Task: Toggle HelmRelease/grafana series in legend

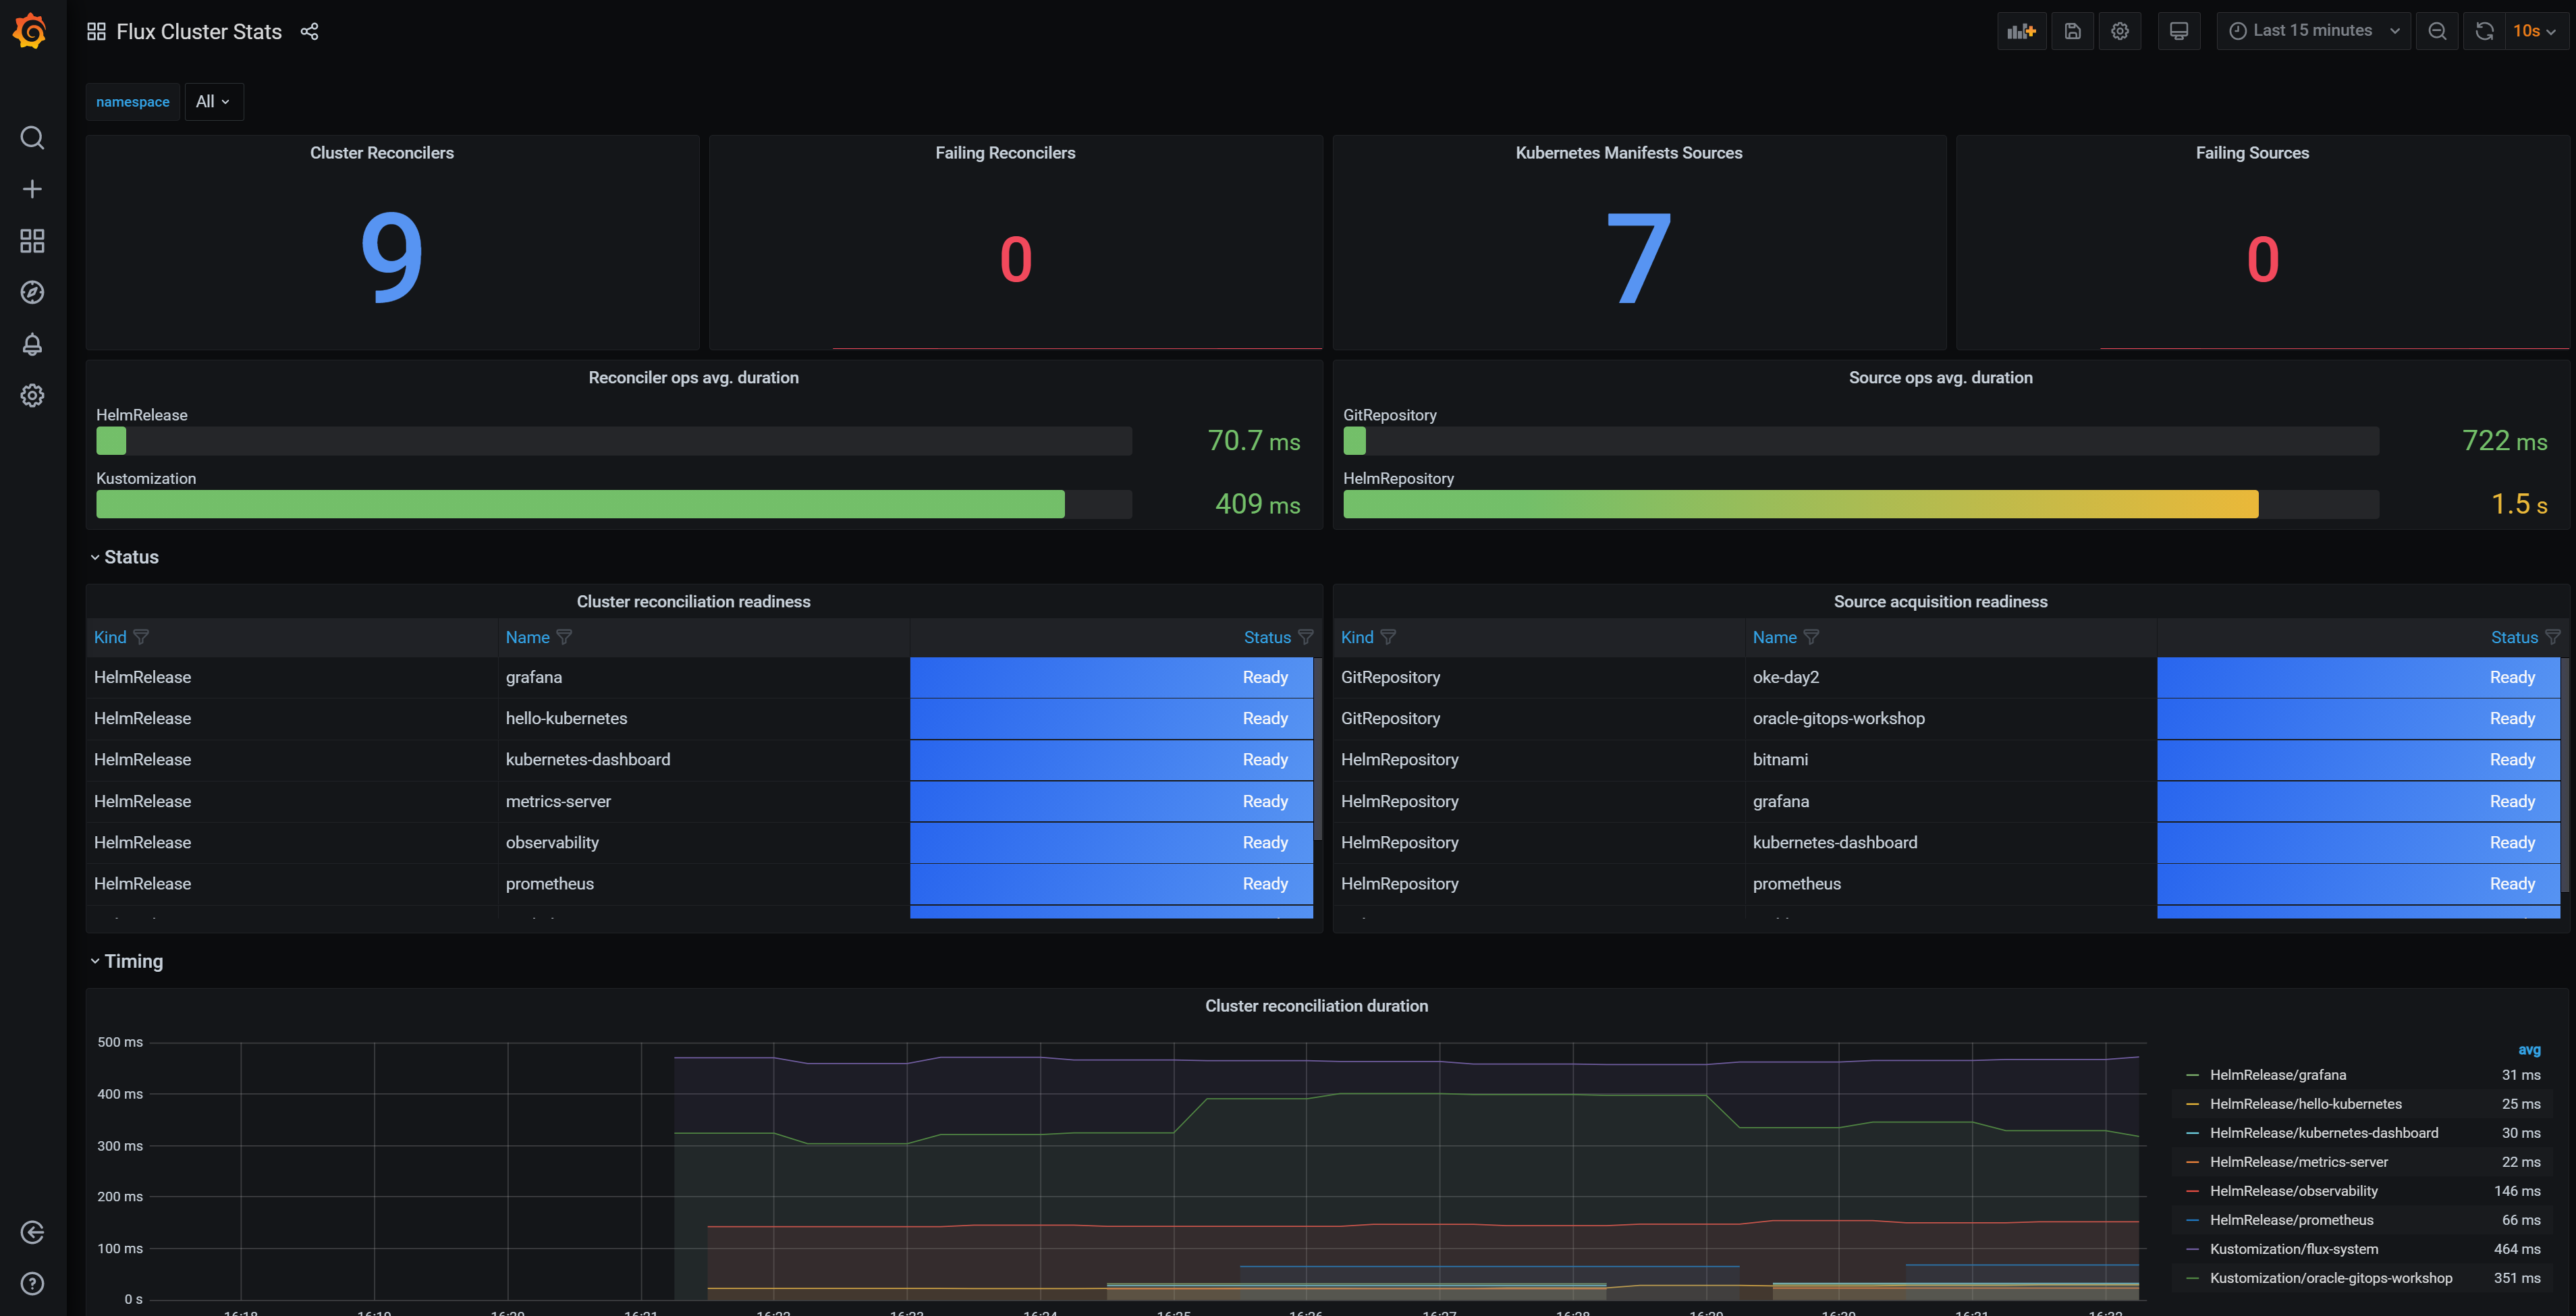Action: pyautogui.click(x=2277, y=1075)
